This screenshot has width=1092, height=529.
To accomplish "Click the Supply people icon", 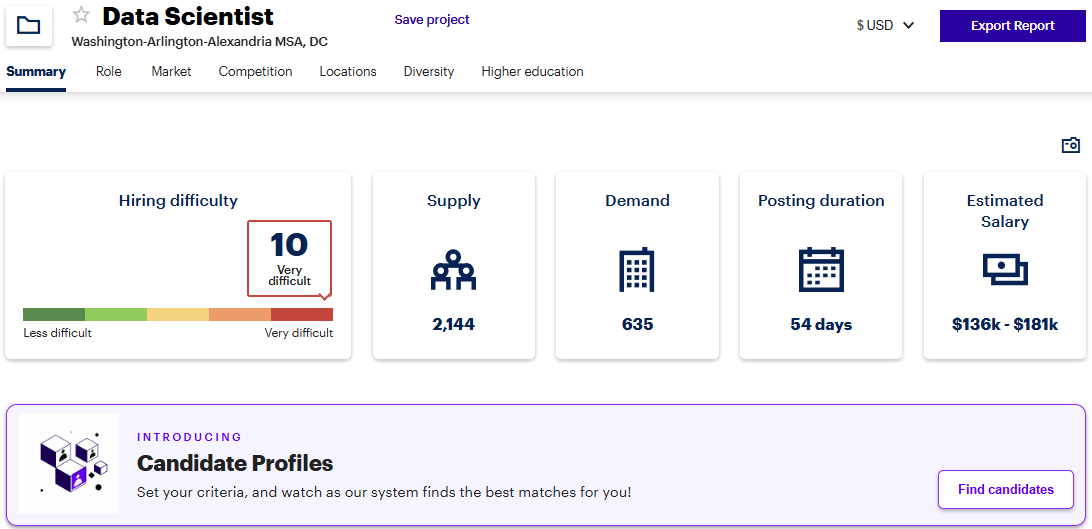I will pyautogui.click(x=453, y=270).
